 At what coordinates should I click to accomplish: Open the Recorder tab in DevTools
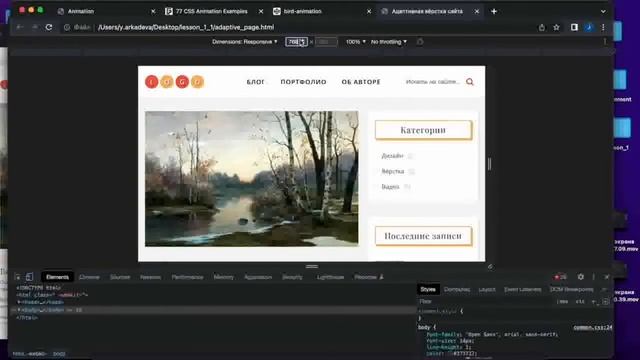pyautogui.click(x=369, y=277)
